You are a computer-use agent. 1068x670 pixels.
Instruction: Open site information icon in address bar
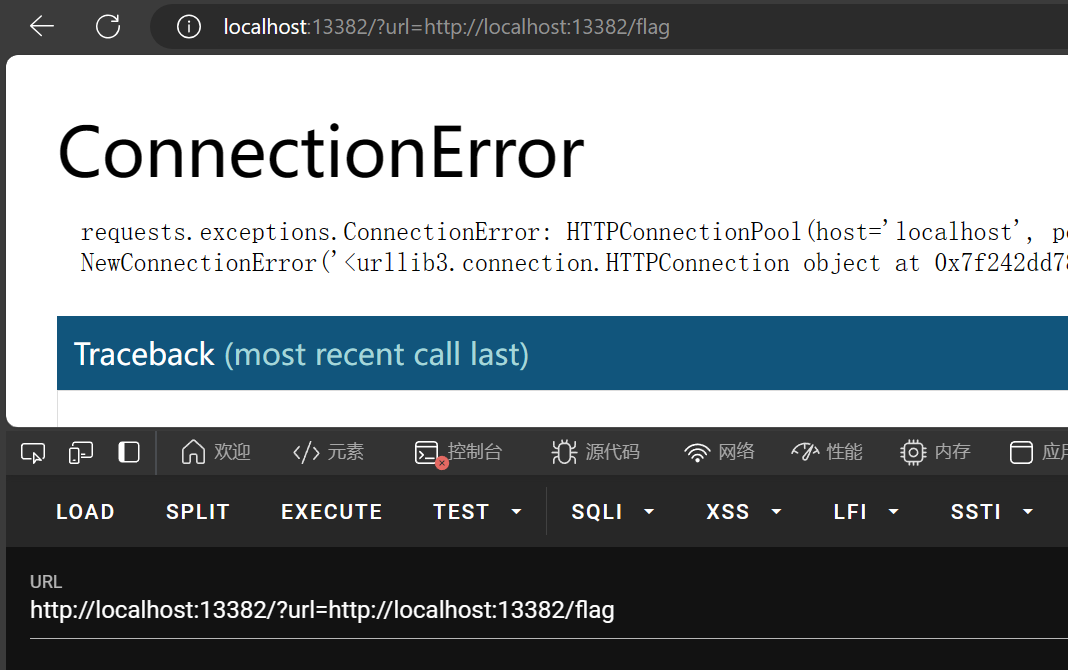tap(189, 27)
